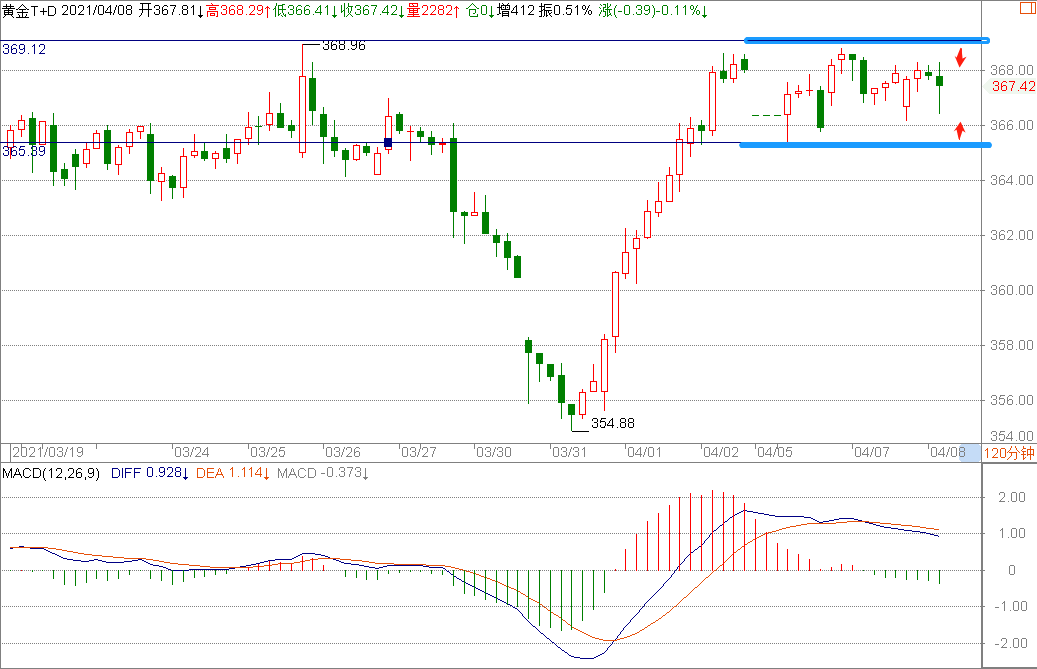Click the 368.96 high price marker label

click(x=344, y=46)
